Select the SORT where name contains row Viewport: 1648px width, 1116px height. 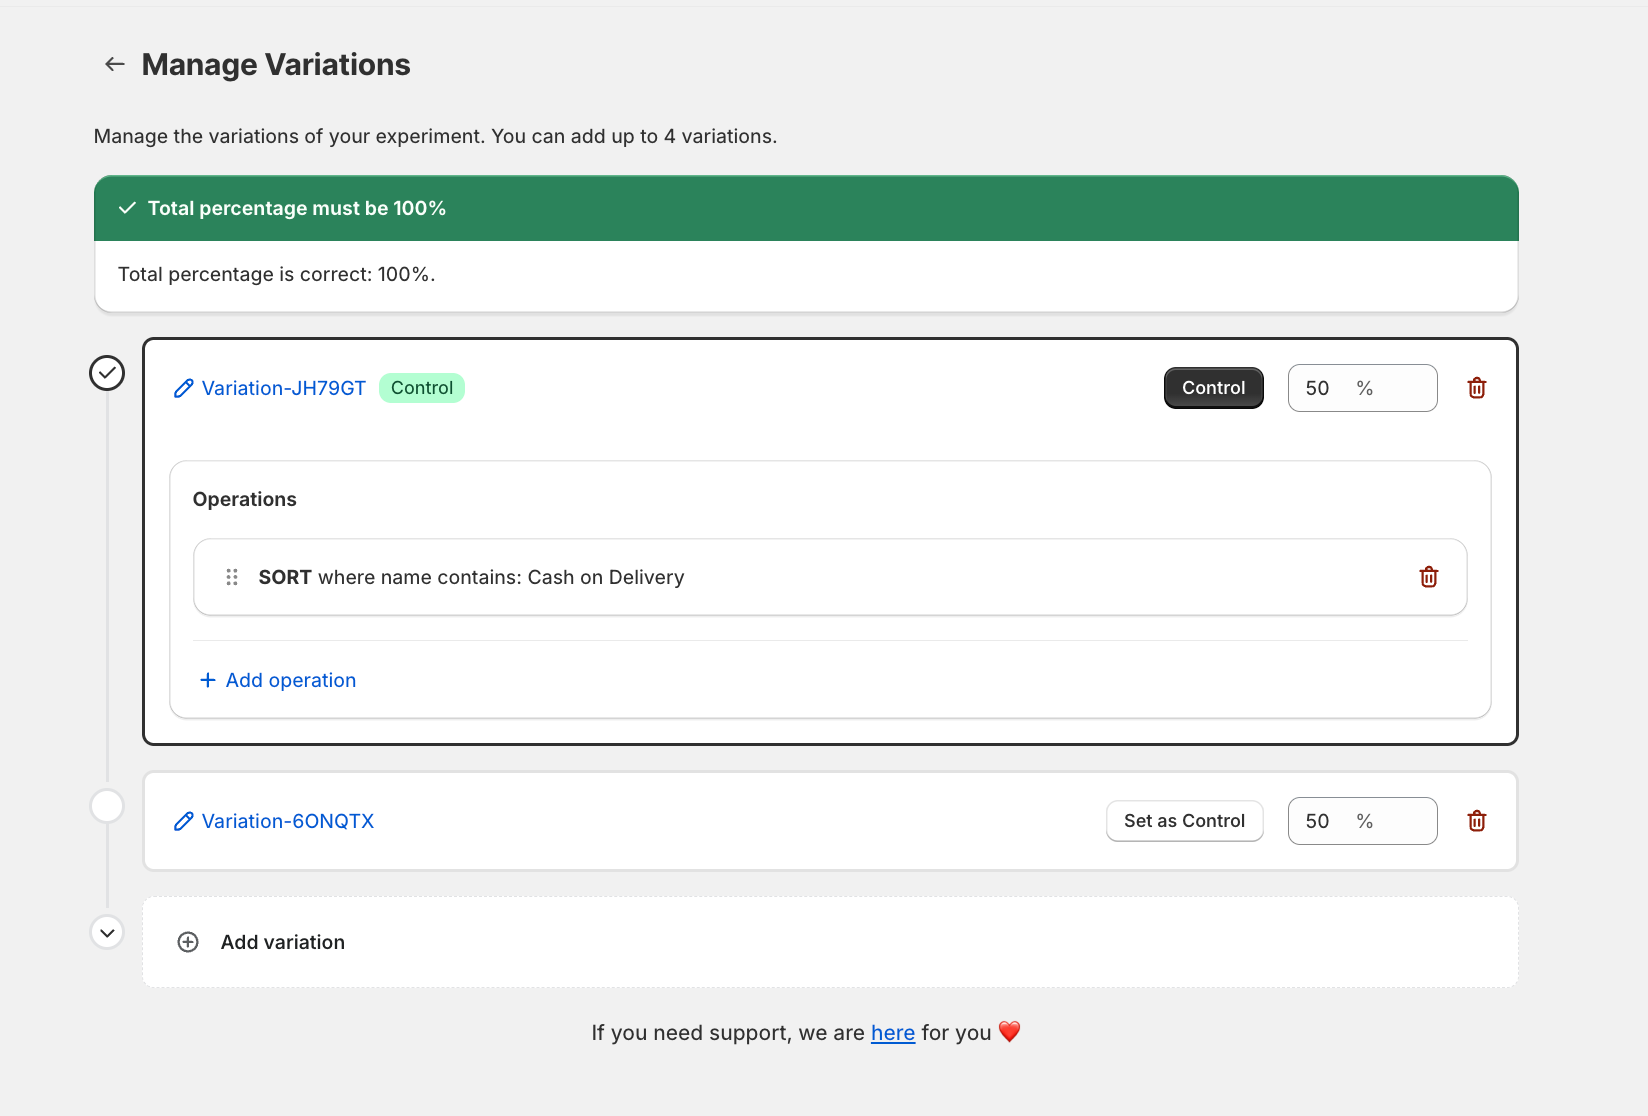800,577
